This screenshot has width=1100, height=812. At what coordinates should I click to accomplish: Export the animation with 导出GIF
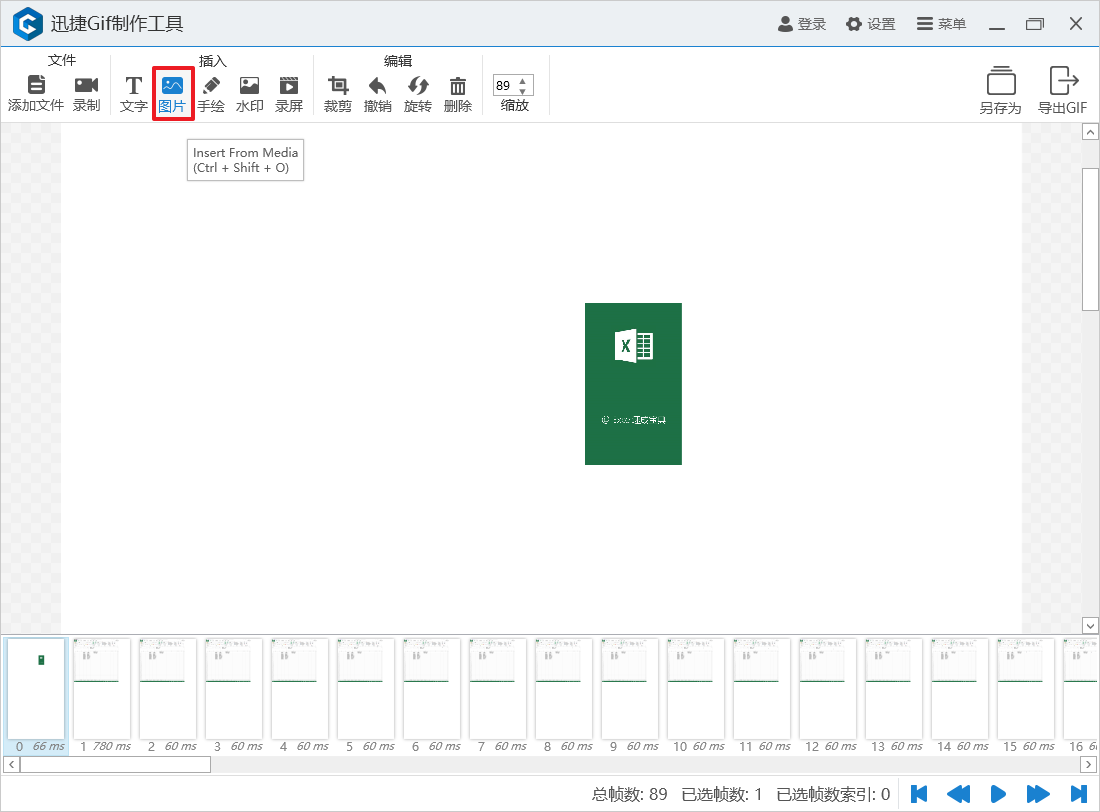1062,91
